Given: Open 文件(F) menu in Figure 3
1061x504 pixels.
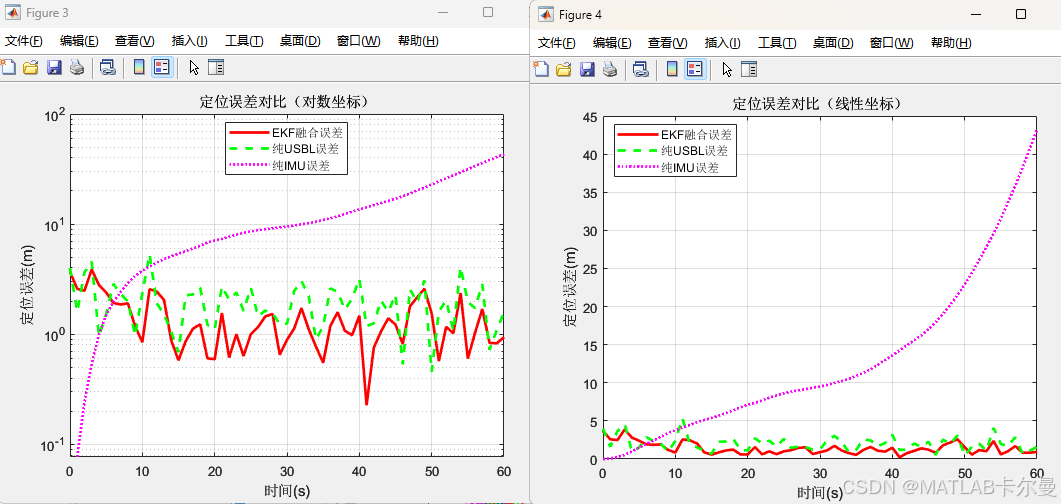Looking at the screenshot, I should tap(24, 41).
